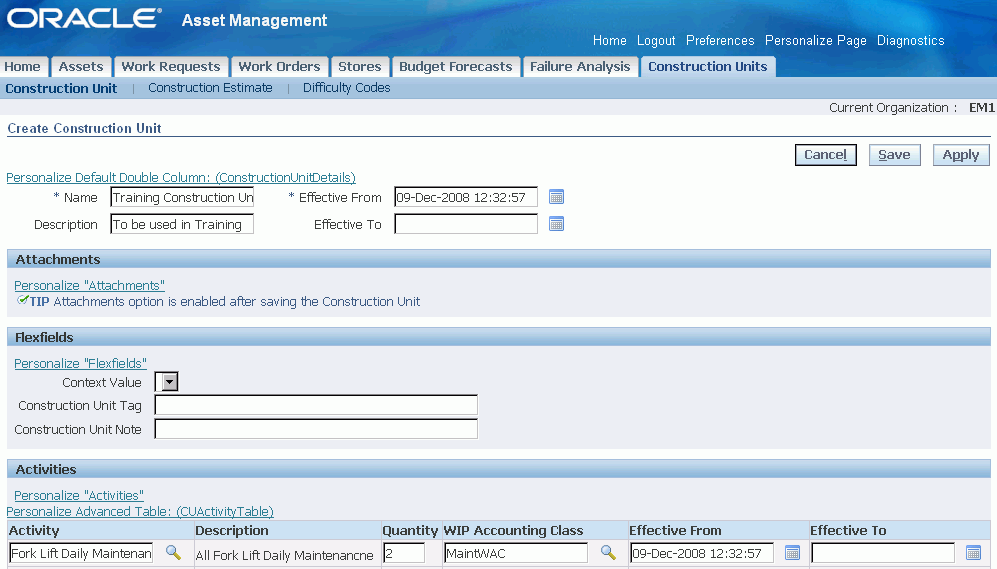Open the Construction Unit subtab

point(61,88)
